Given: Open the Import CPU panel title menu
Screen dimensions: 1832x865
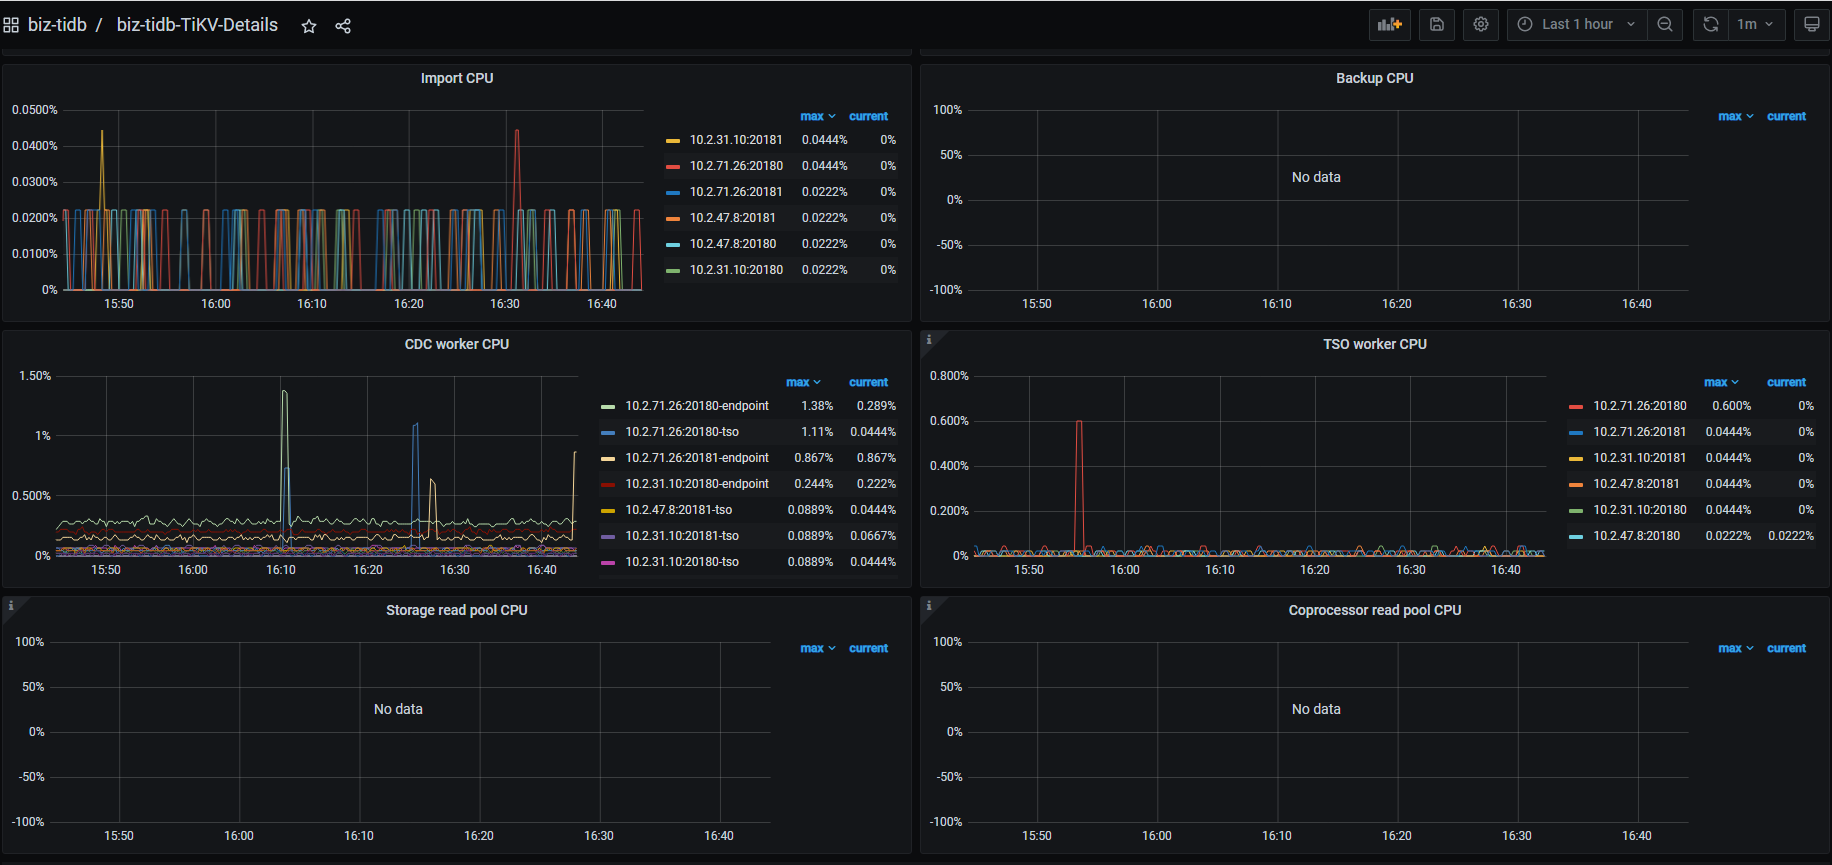Looking at the screenshot, I should click(456, 78).
